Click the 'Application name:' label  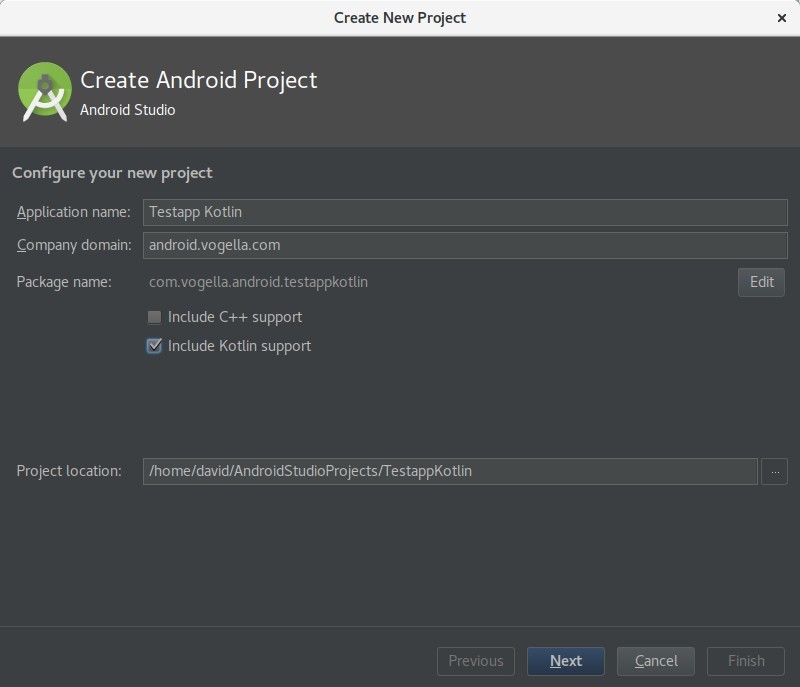pos(73,212)
